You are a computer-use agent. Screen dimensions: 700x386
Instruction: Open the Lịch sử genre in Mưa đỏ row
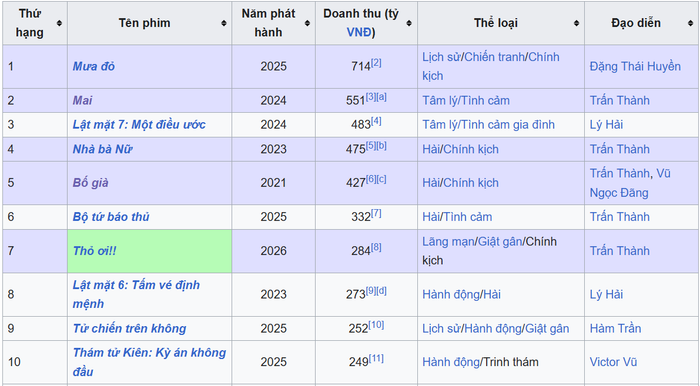tap(442, 57)
